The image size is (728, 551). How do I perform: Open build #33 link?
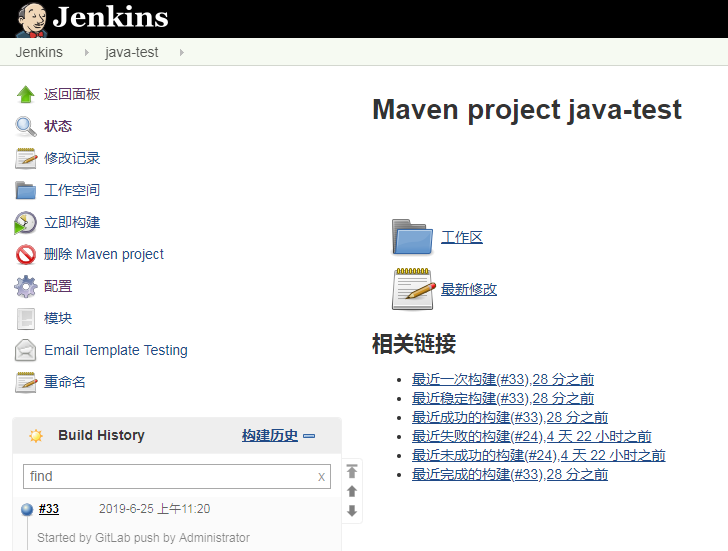click(x=49, y=509)
